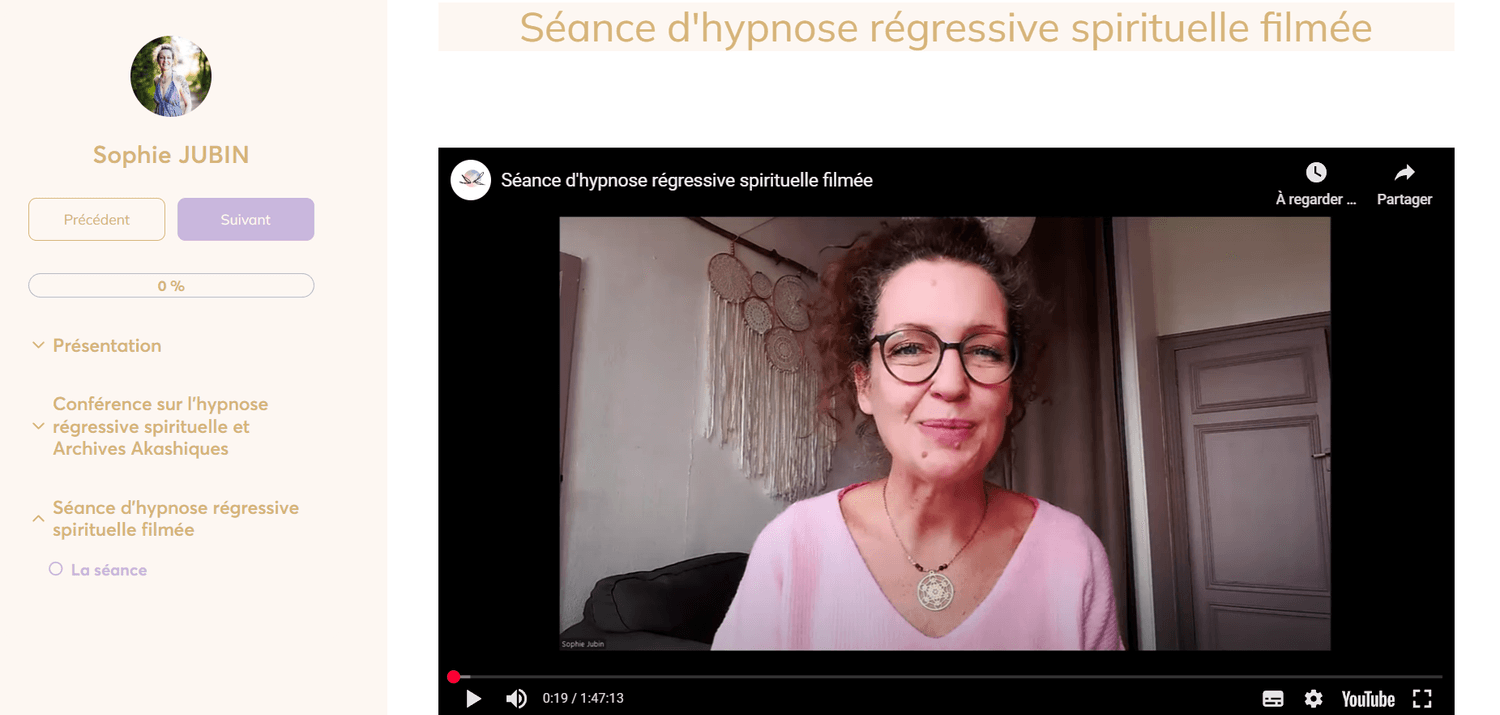Open the channel avatar in video header
The width and height of the screenshot is (1500, 715).
(x=471, y=180)
